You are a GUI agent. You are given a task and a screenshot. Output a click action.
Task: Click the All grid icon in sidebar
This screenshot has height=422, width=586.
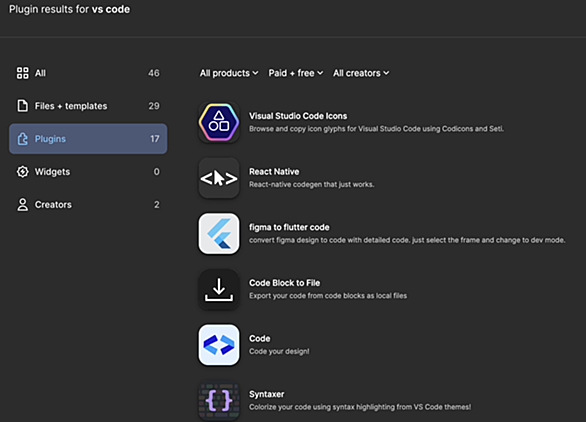pyautogui.click(x=22, y=73)
